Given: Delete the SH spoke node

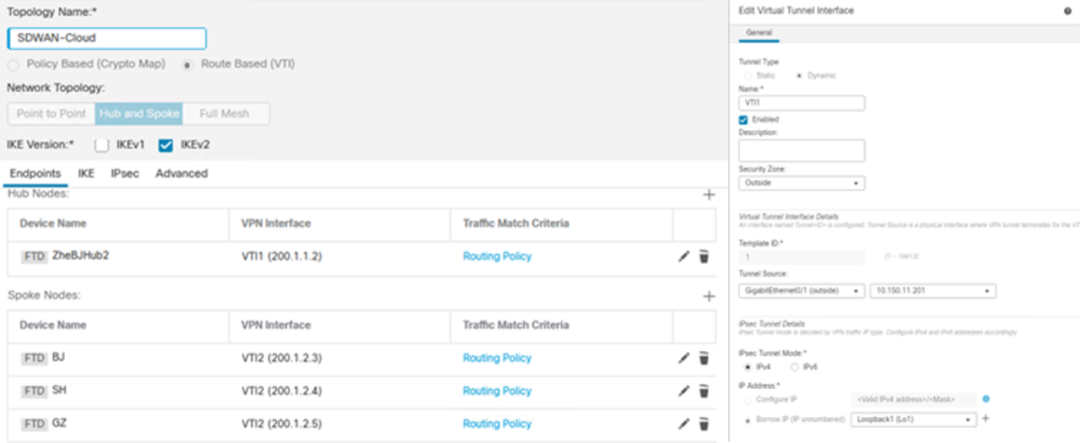Looking at the screenshot, I should [x=704, y=391].
